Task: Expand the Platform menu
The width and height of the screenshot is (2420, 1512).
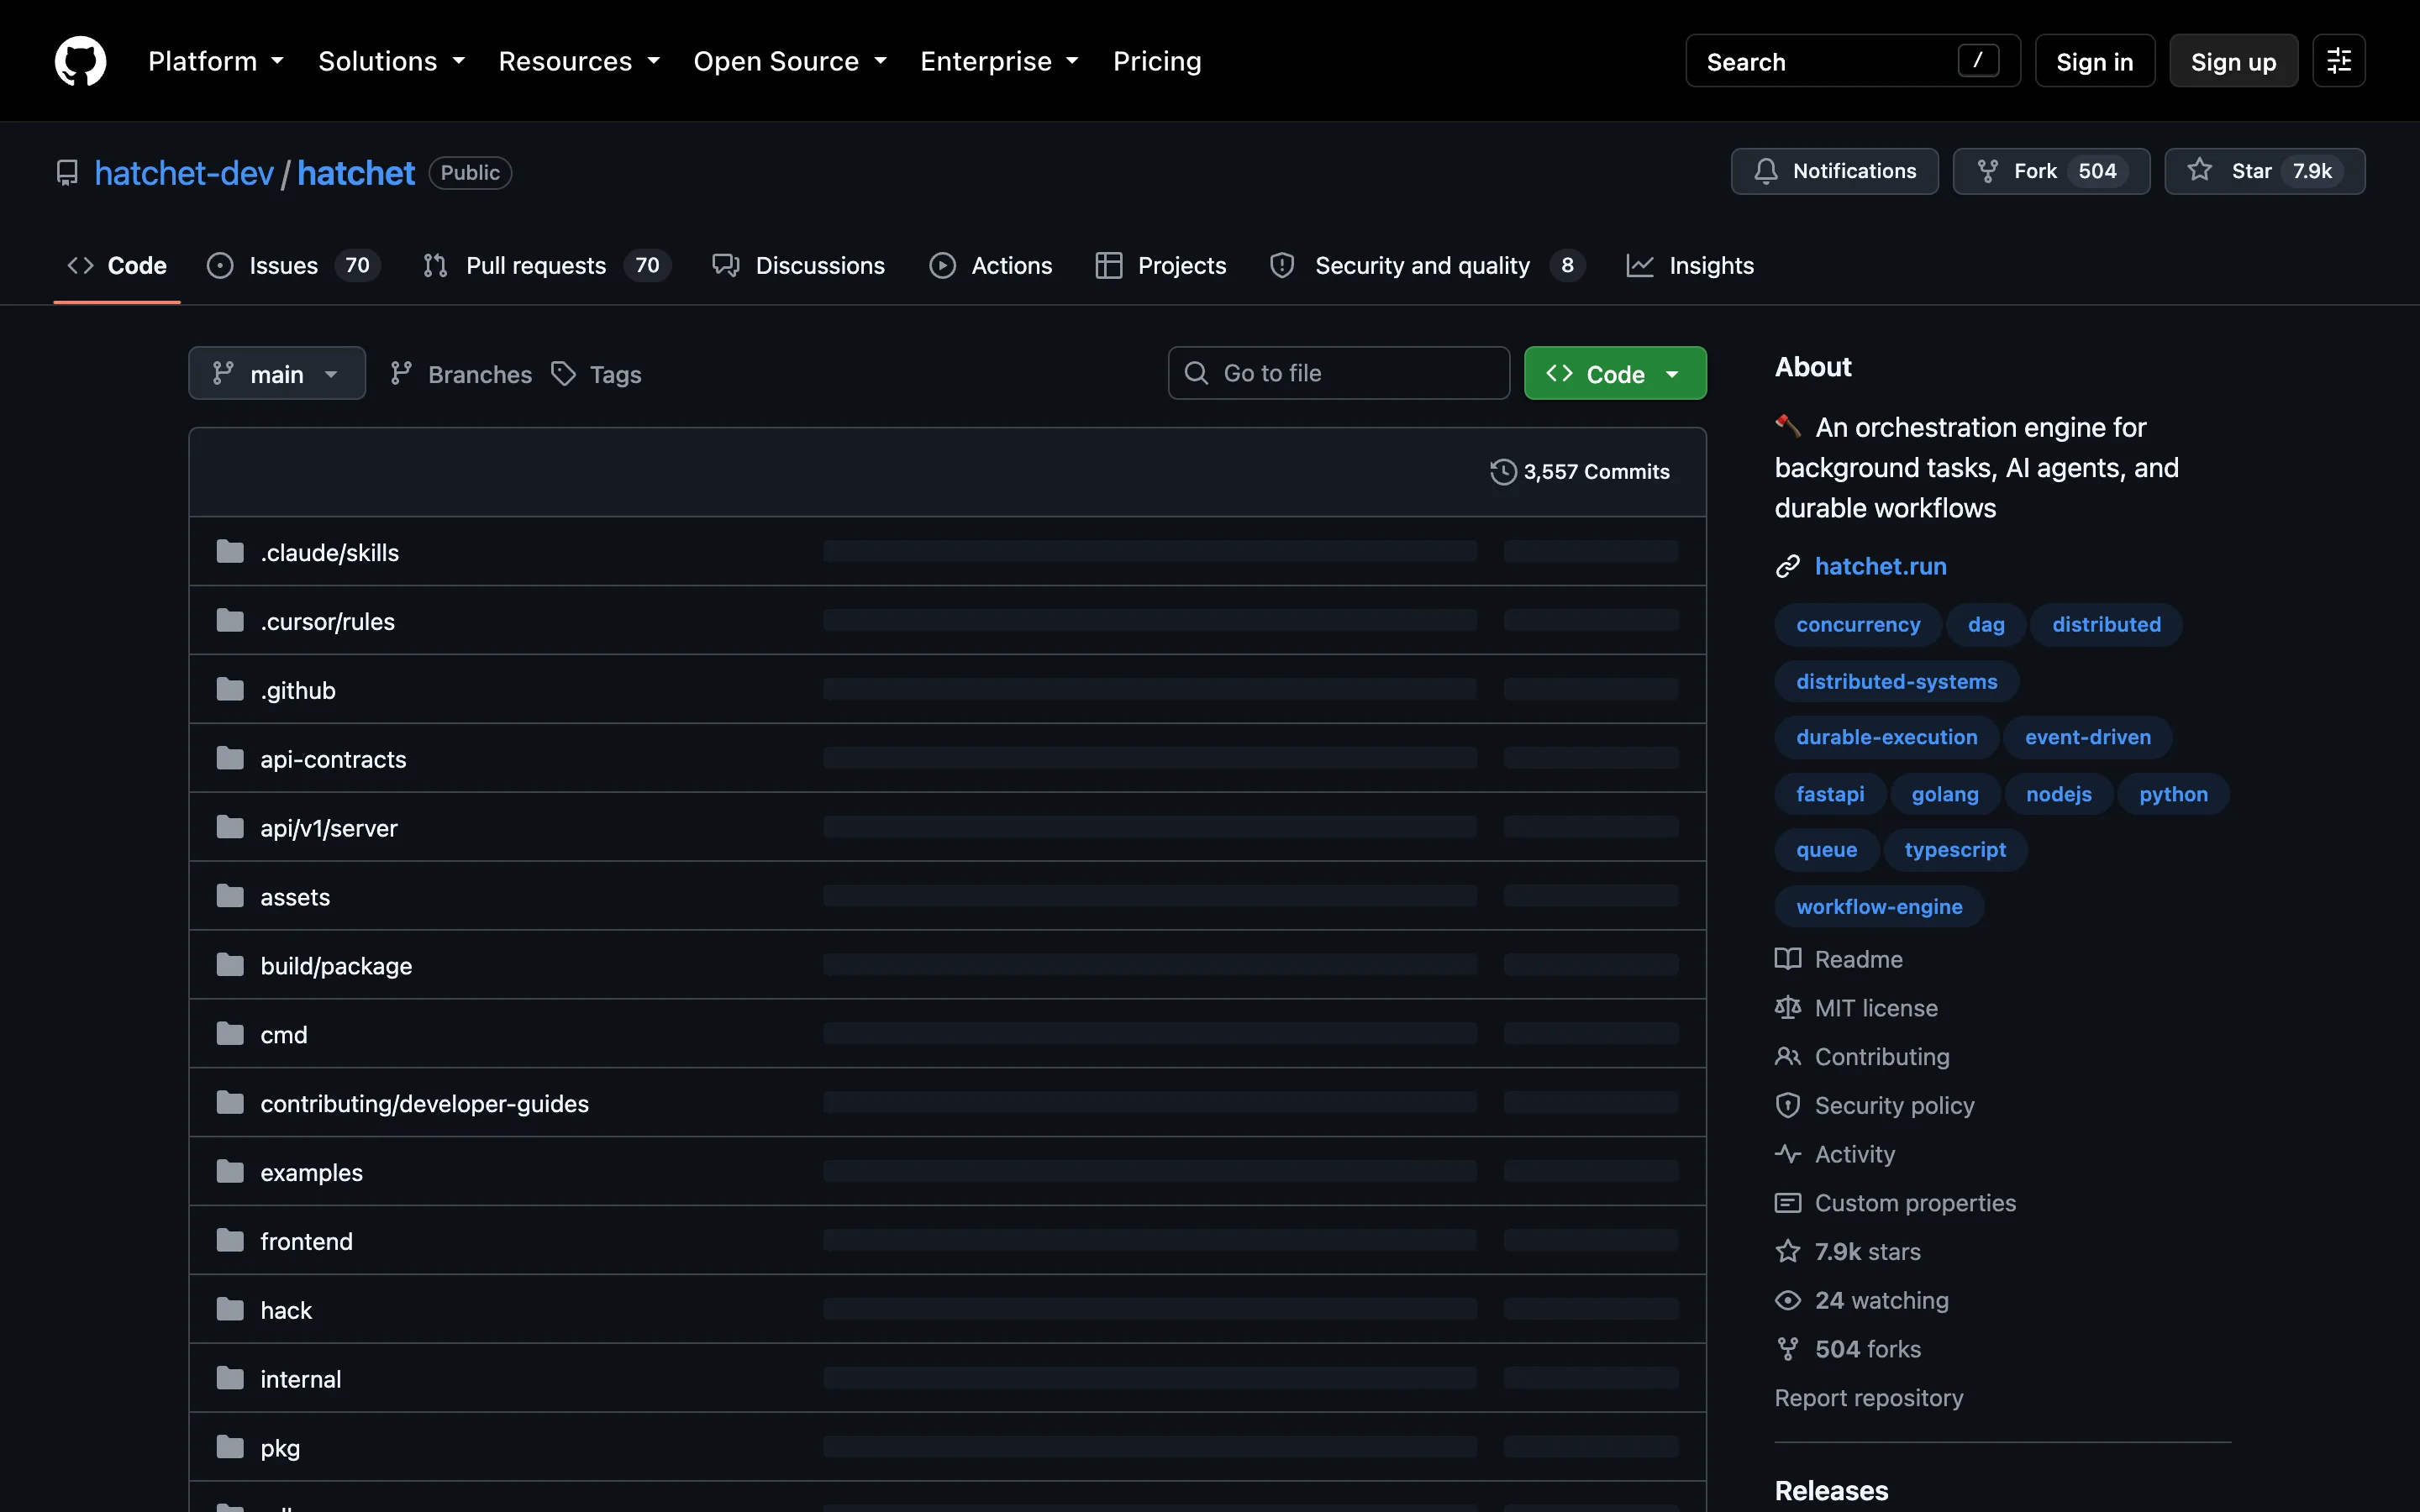Action: [x=216, y=61]
